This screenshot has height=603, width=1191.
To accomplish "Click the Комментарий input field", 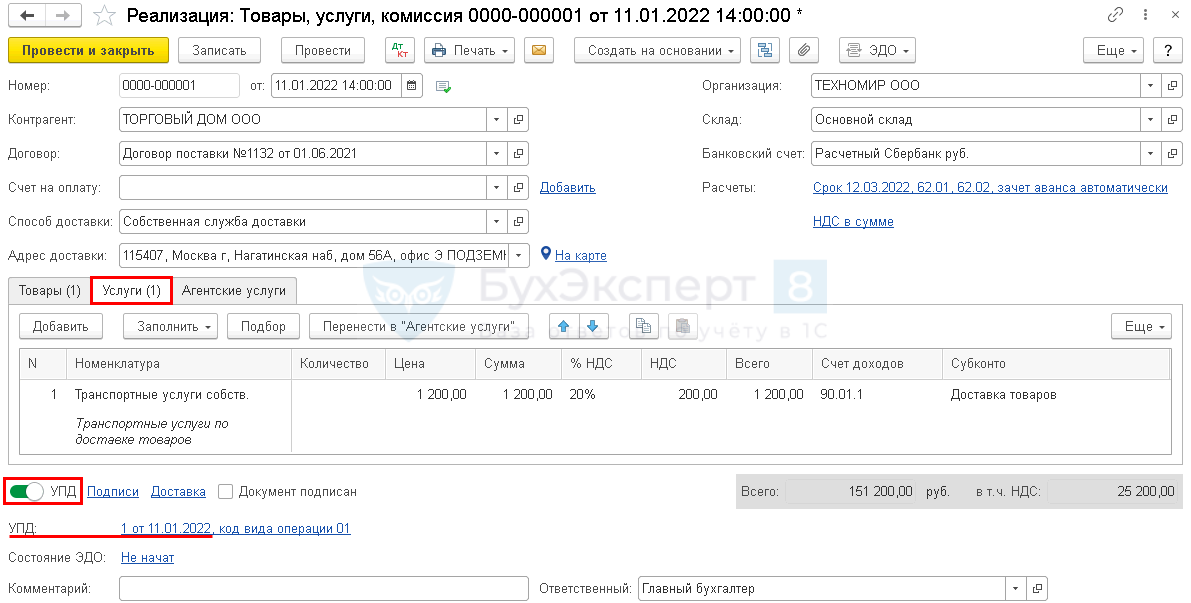I will [x=323, y=589].
